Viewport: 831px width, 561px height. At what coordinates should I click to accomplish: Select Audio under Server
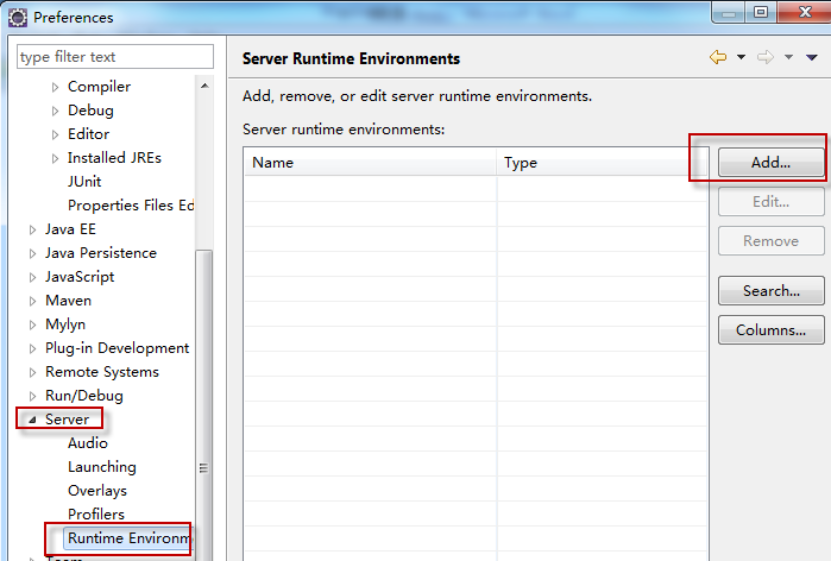87,443
